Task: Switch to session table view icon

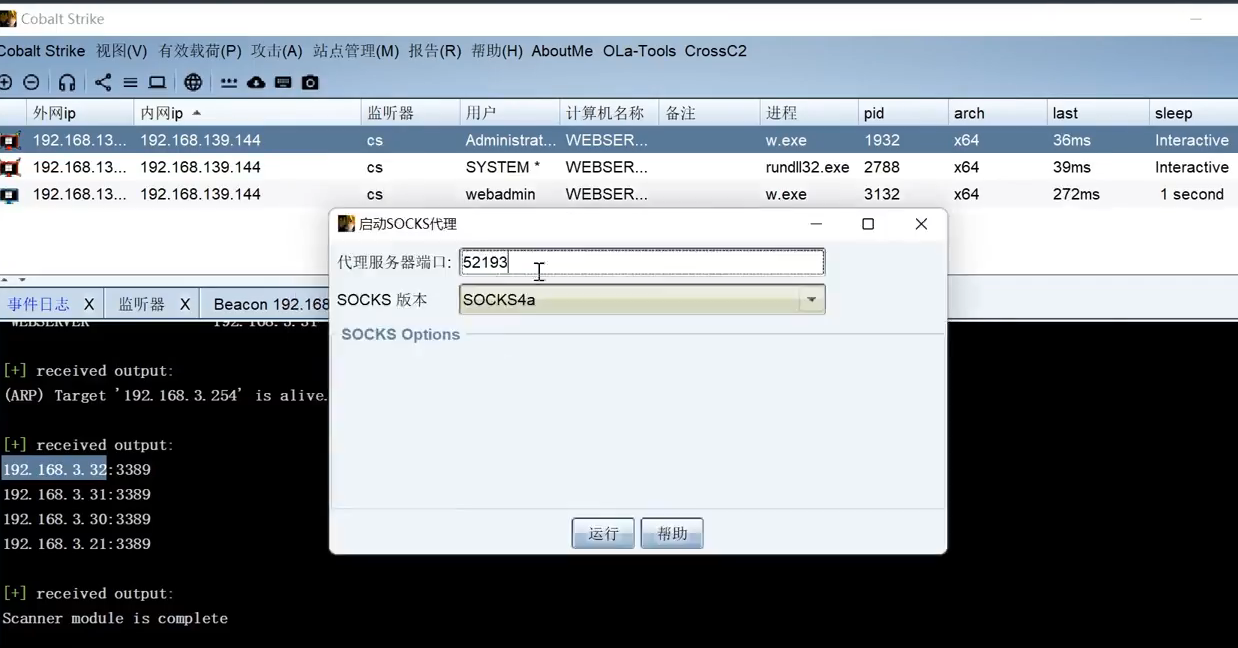Action: 130,82
